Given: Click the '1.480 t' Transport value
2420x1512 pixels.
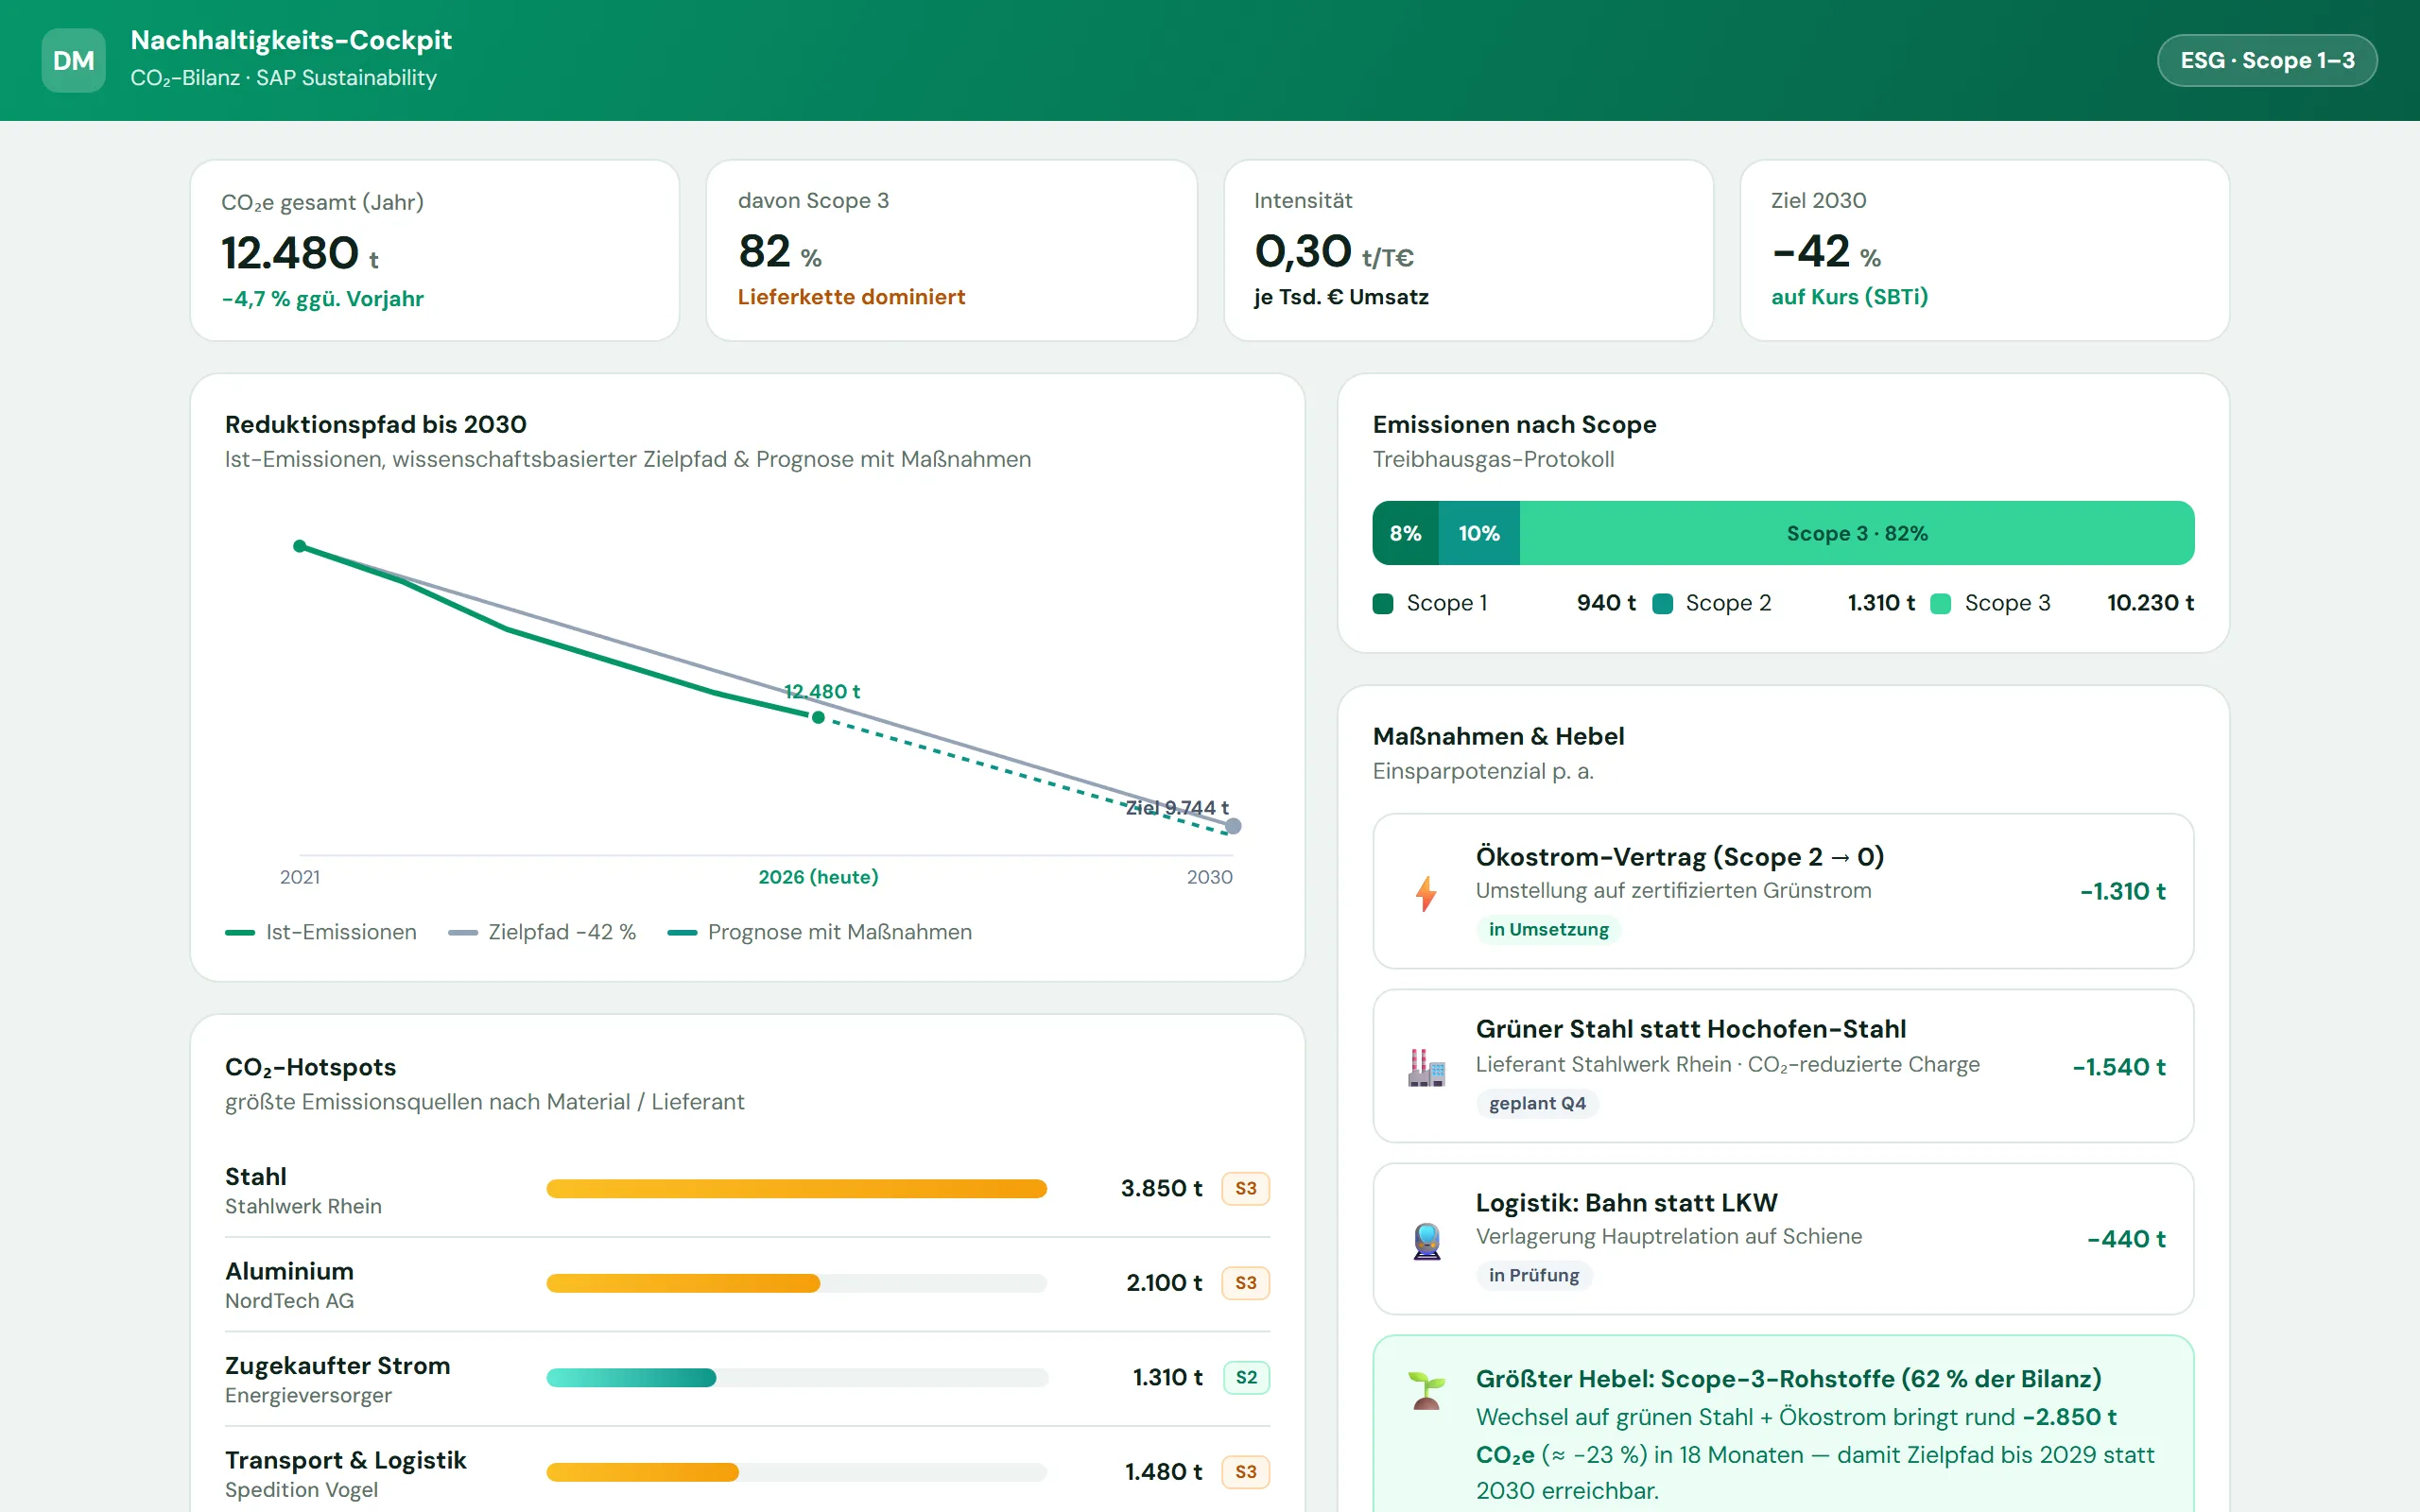Looking at the screenshot, I should (x=1163, y=1472).
